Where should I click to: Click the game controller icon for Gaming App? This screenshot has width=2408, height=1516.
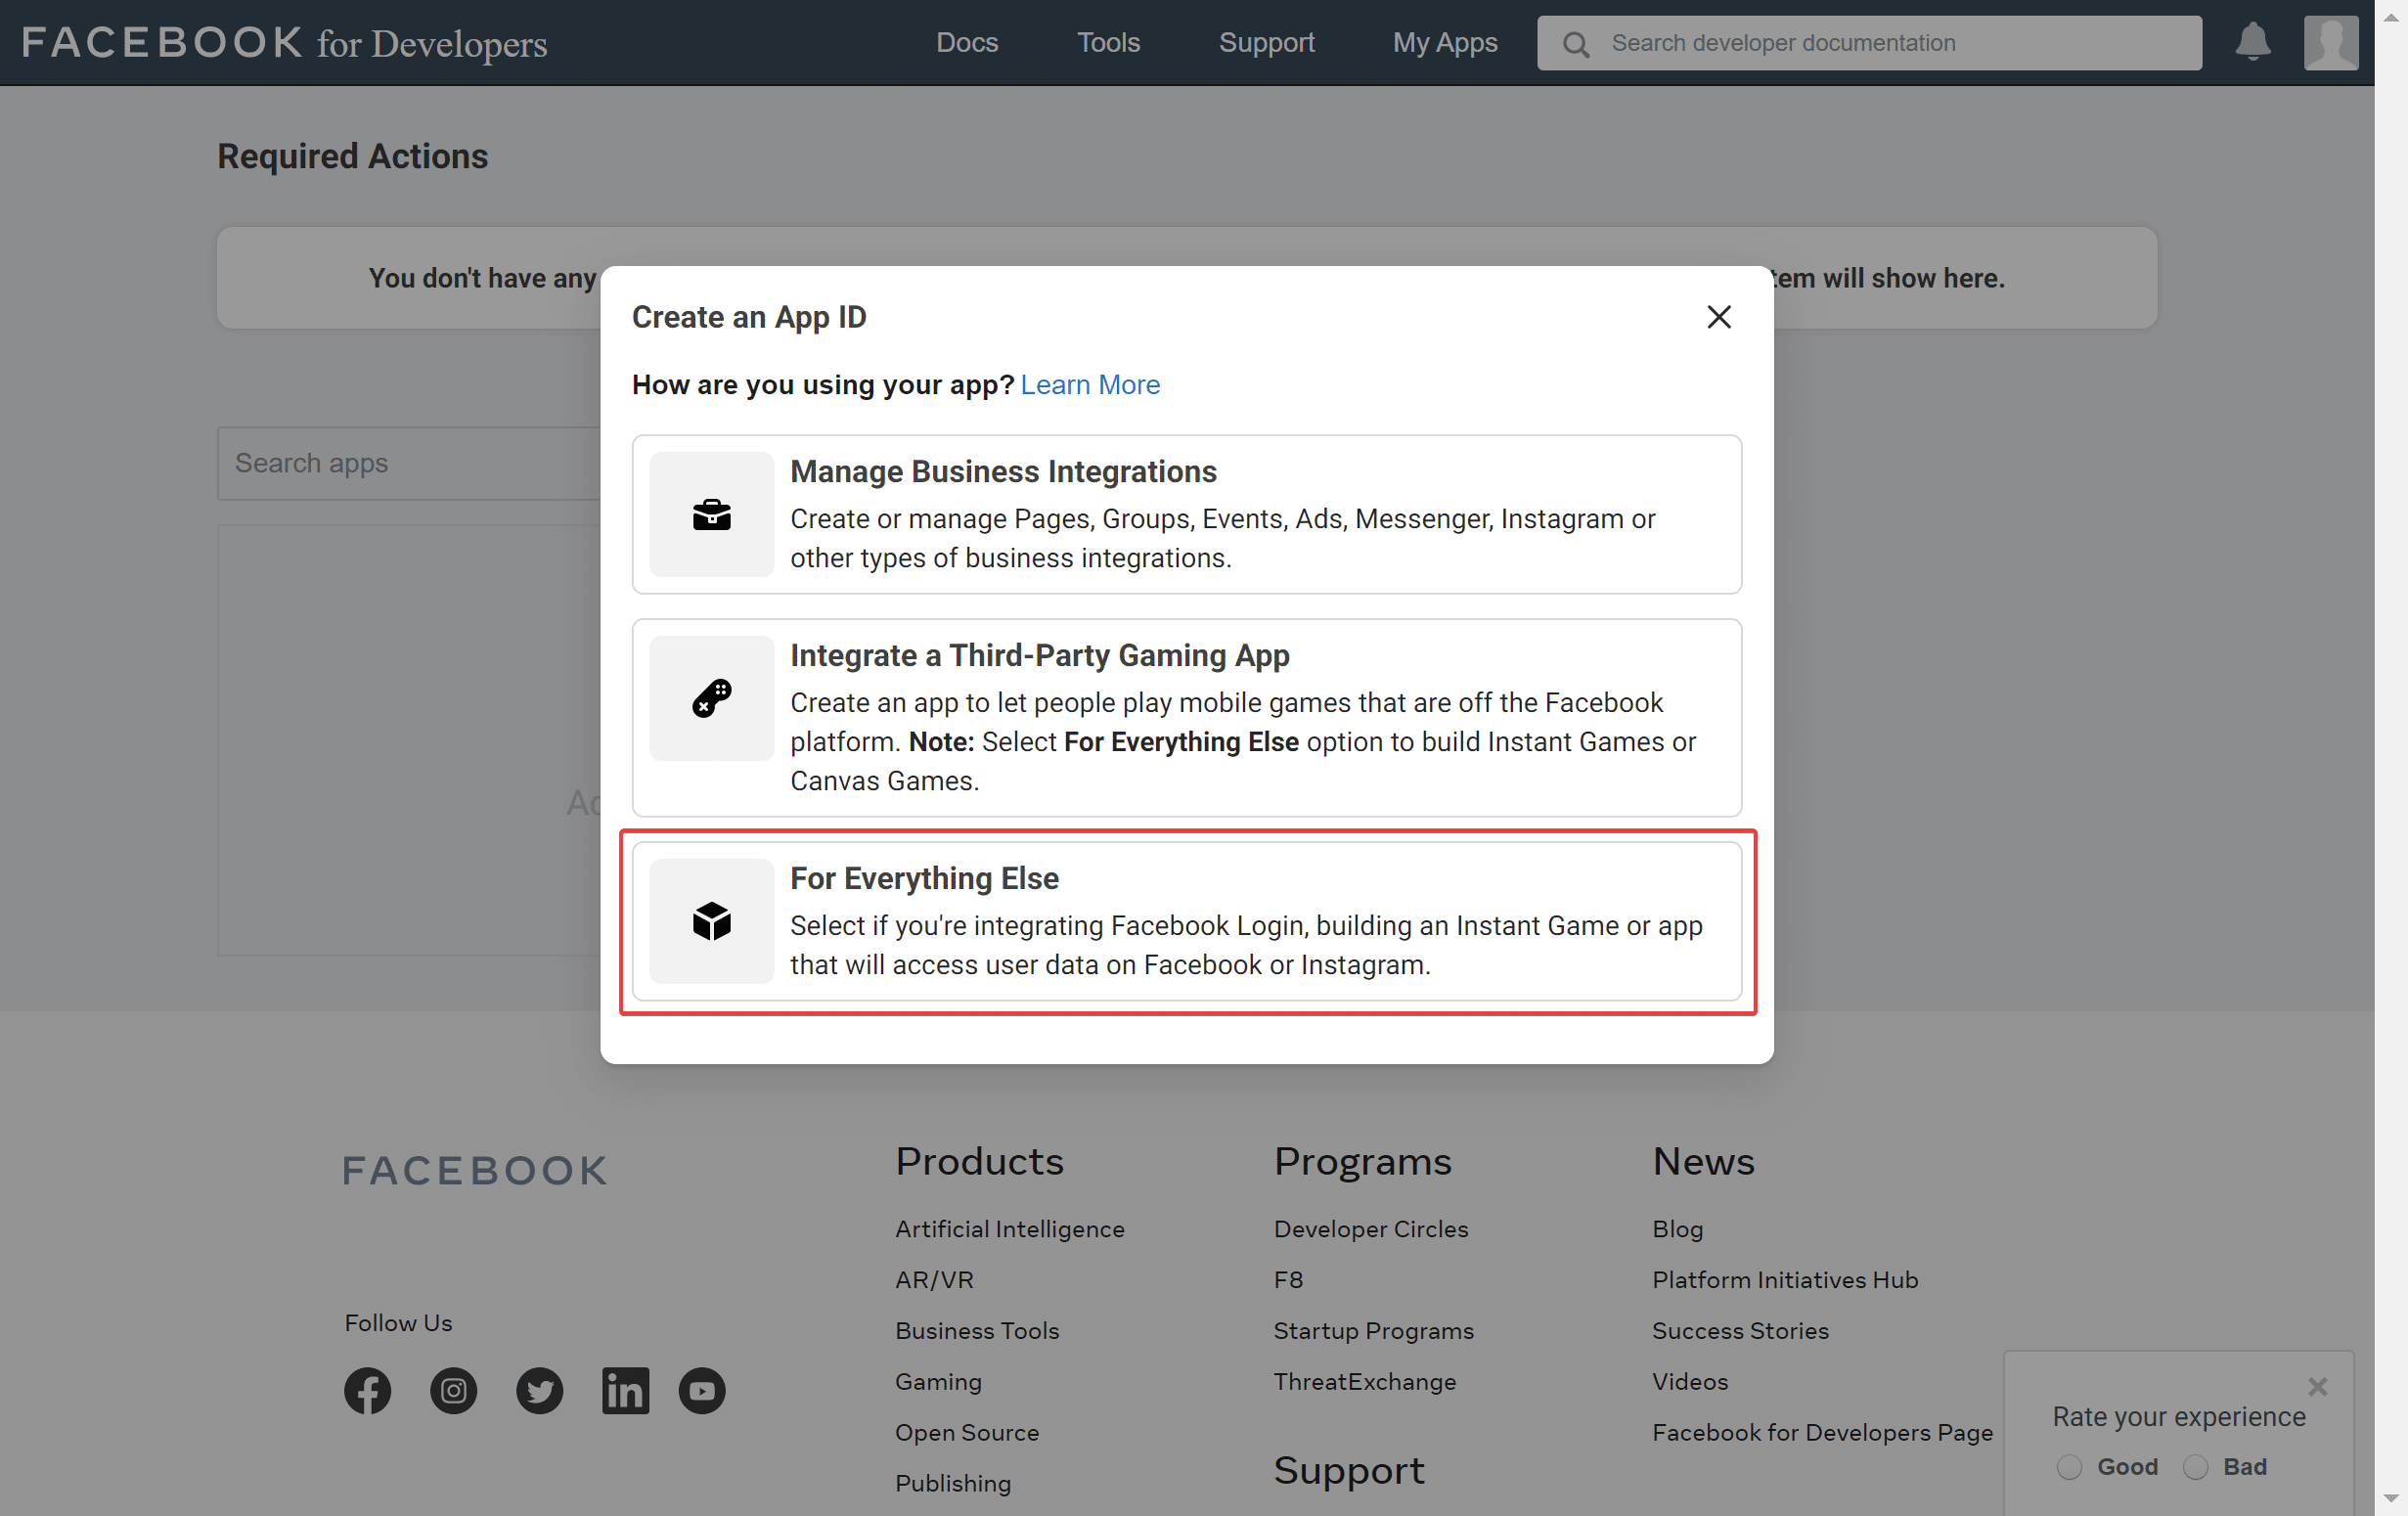[711, 698]
